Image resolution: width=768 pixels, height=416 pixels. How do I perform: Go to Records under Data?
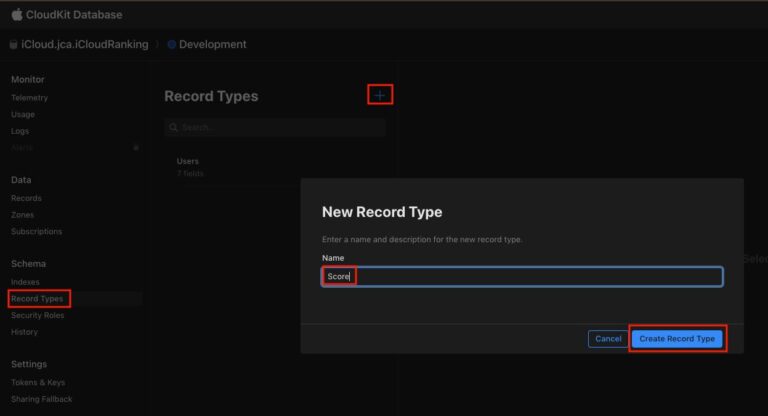(x=26, y=198)
